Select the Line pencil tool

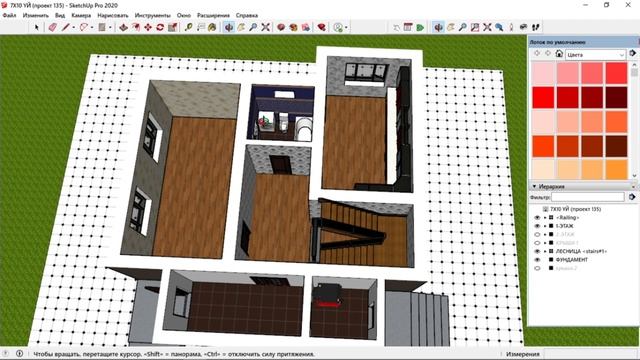65,27
